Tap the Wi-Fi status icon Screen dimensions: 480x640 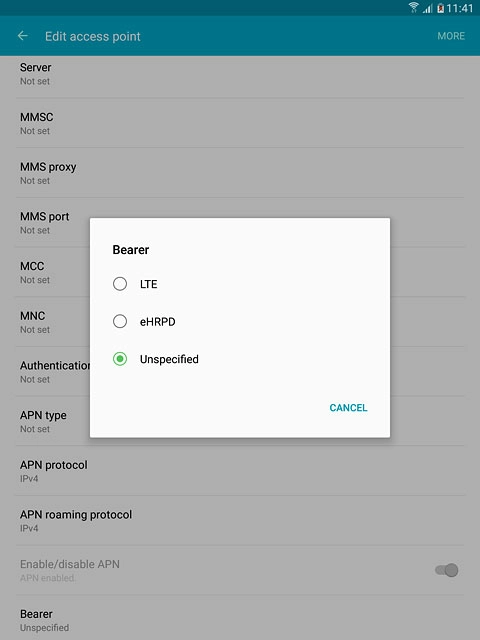[413, 7]
